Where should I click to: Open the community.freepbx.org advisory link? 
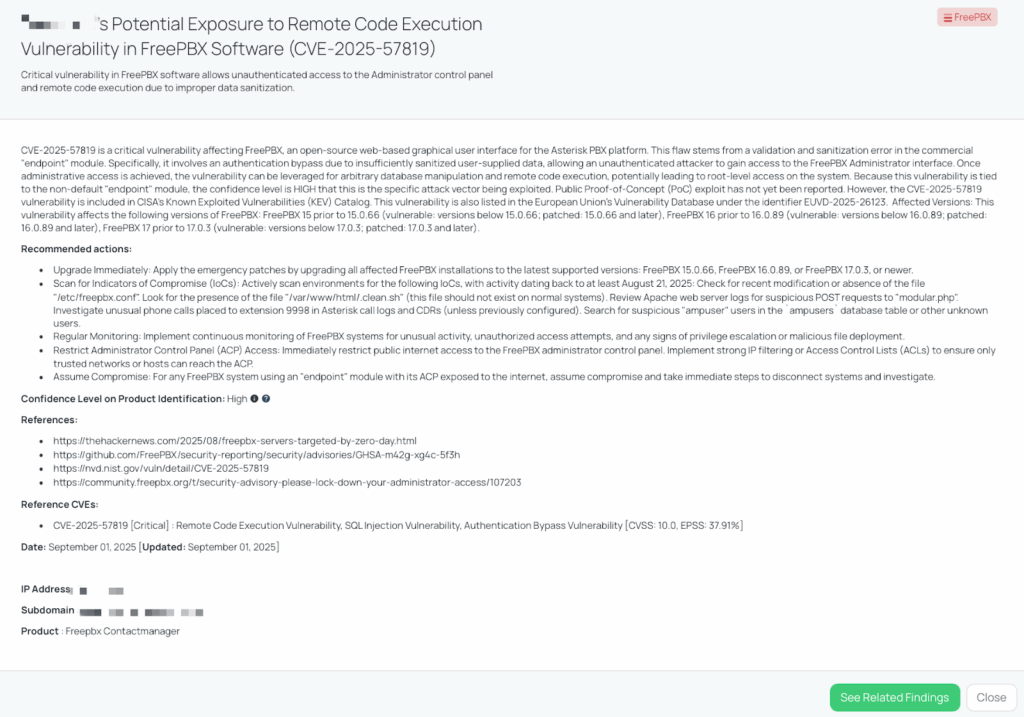coord(287,483)
